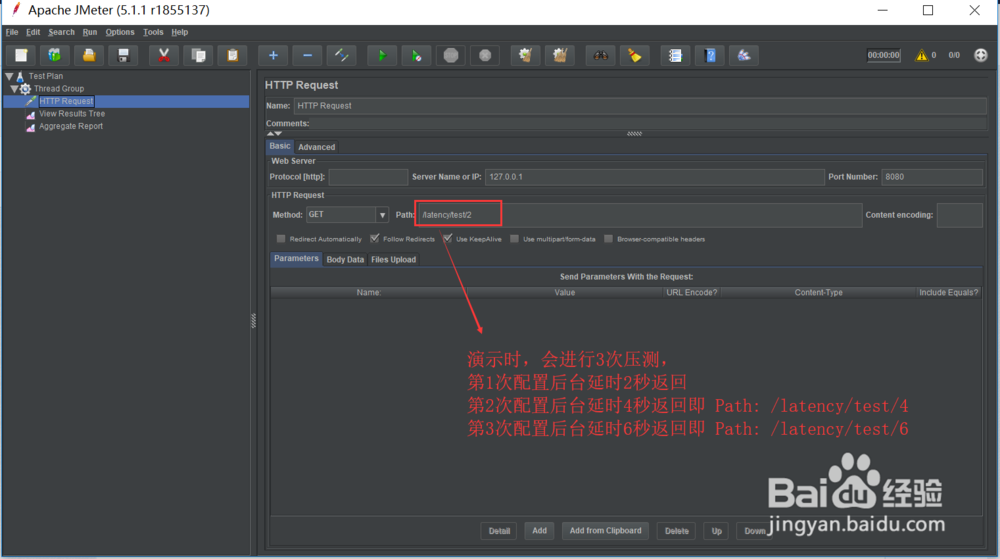Image resolution: width=1000 pixels, height=559 pixels.
Task: Select the Basic tab
Action: coord(279,147)
